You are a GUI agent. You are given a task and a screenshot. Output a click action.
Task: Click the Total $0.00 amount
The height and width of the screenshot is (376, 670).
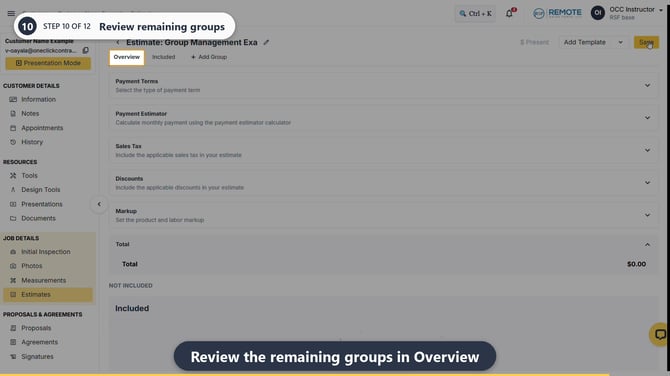(x=636, y=264)
